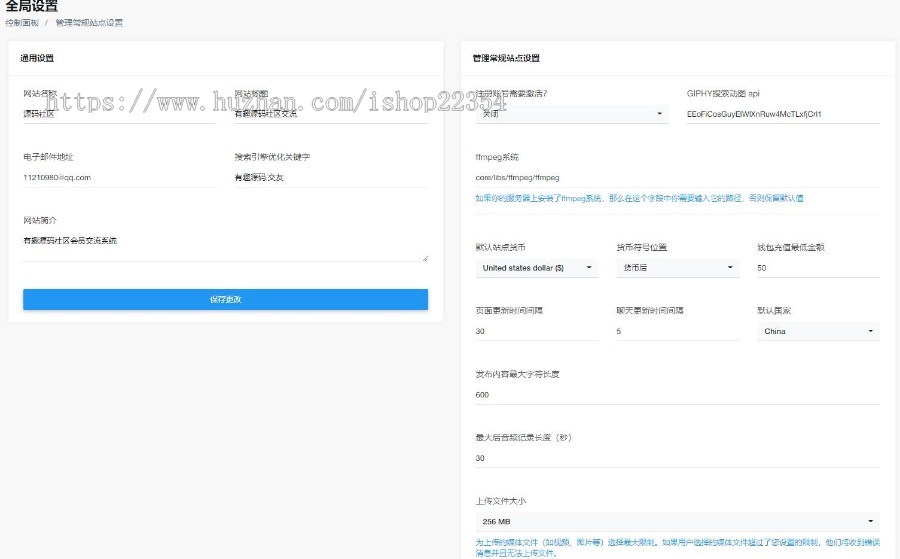This screenshot has height=559, width=900.
Task: Click the ffmpeg path field core/libs/ffmpeg/ffmpeg
Action: coord(677,177)
